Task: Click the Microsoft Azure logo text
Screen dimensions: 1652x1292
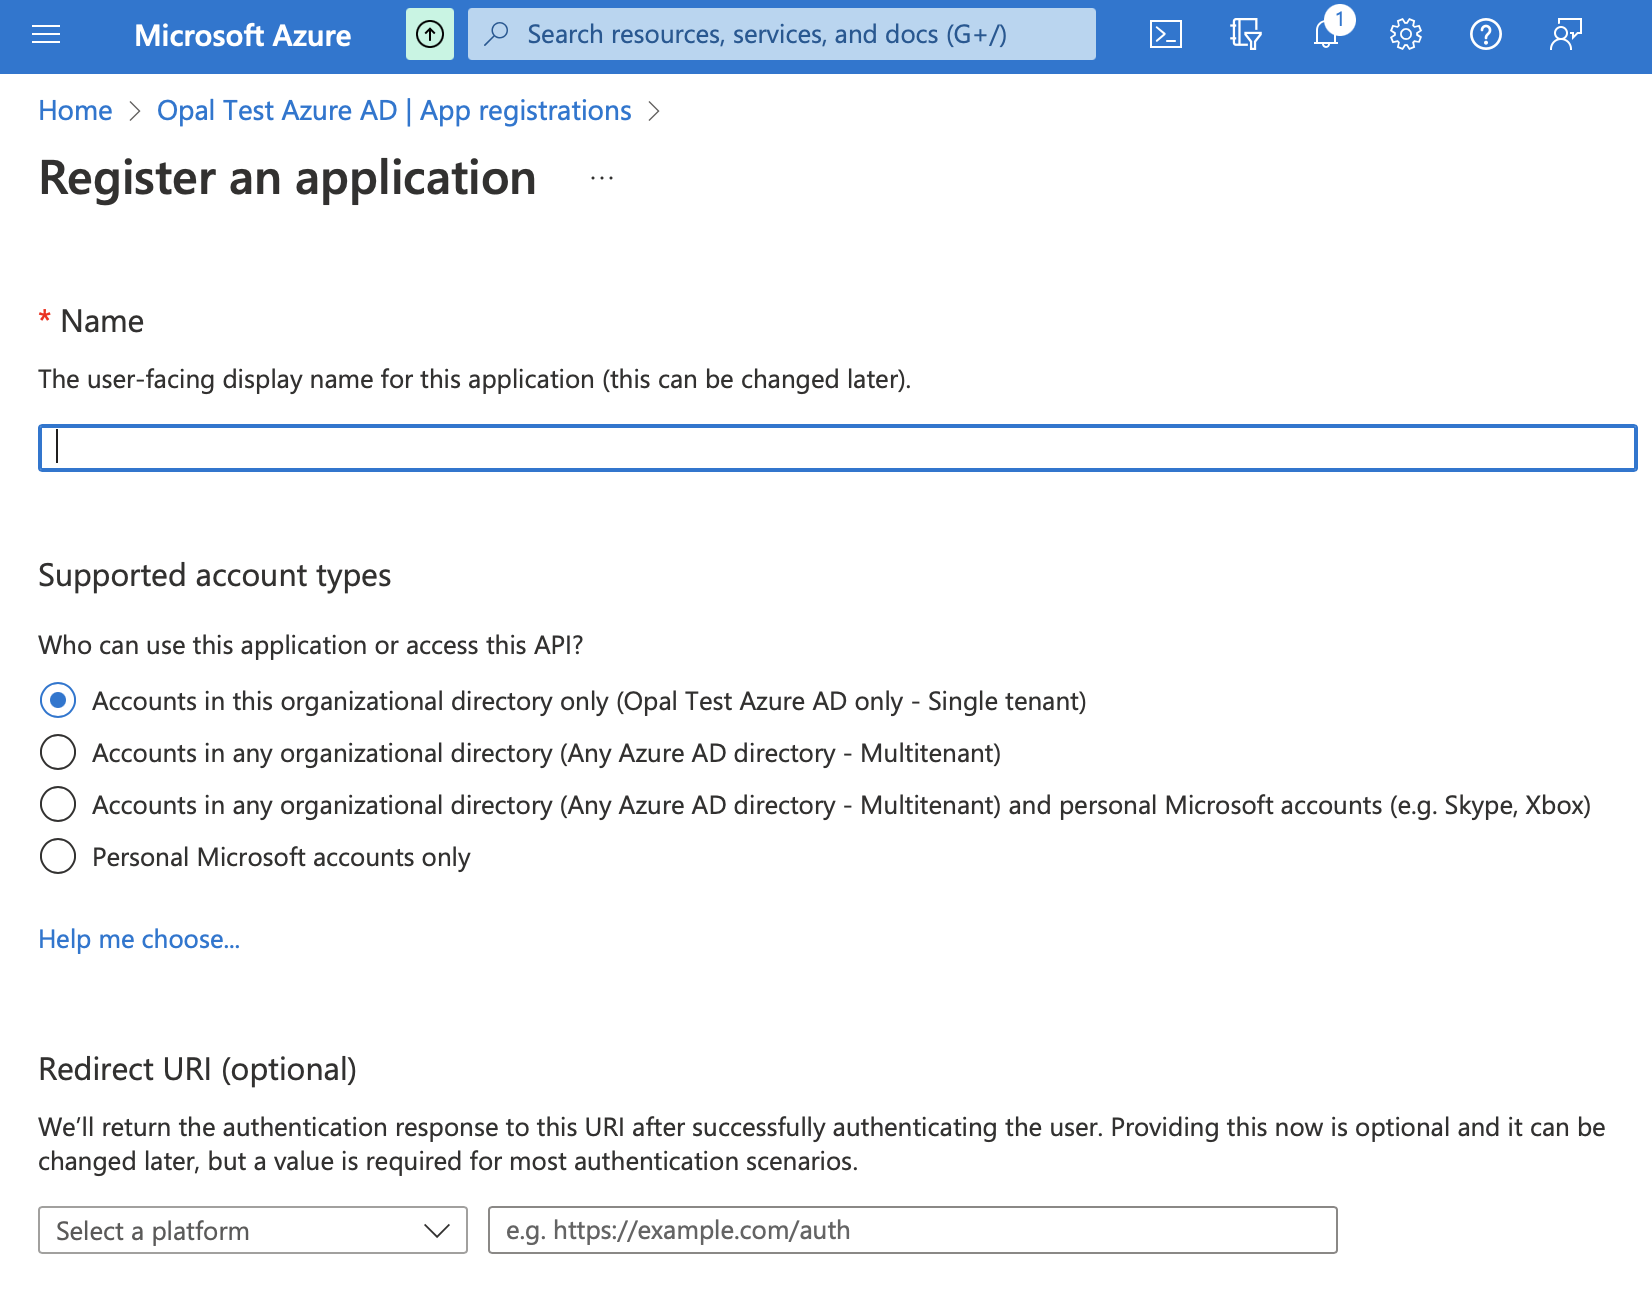Action: coord(243,35)
